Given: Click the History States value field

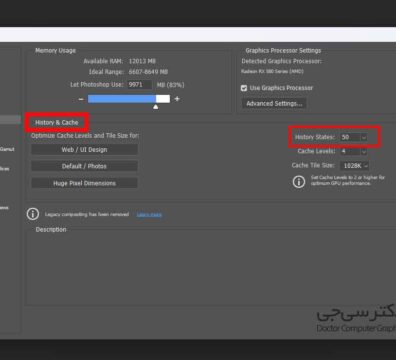Looking at the screenshot, I should click(x=350, y=137).
